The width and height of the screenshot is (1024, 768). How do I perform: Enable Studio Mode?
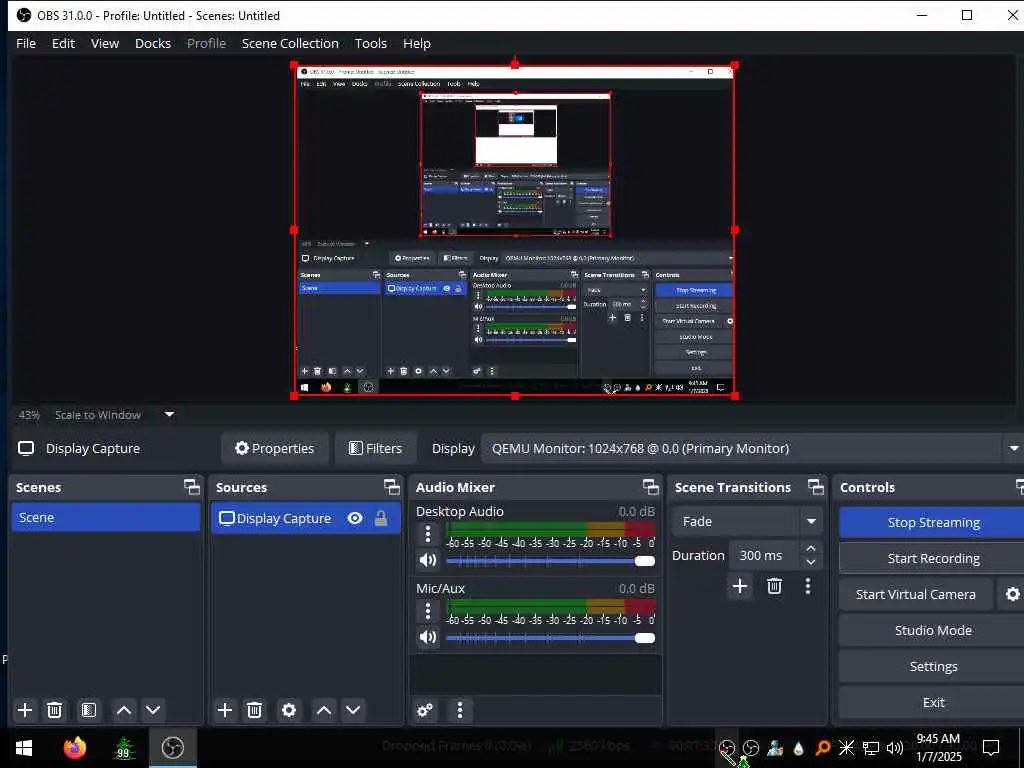pyautogui.click(x=933, y=630)
